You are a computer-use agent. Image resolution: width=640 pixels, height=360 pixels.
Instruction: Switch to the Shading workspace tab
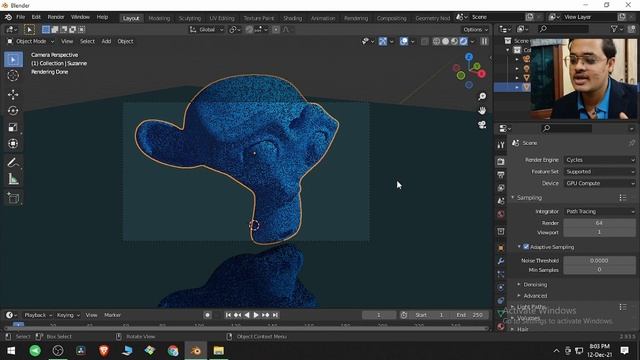(x=293, y=18)
